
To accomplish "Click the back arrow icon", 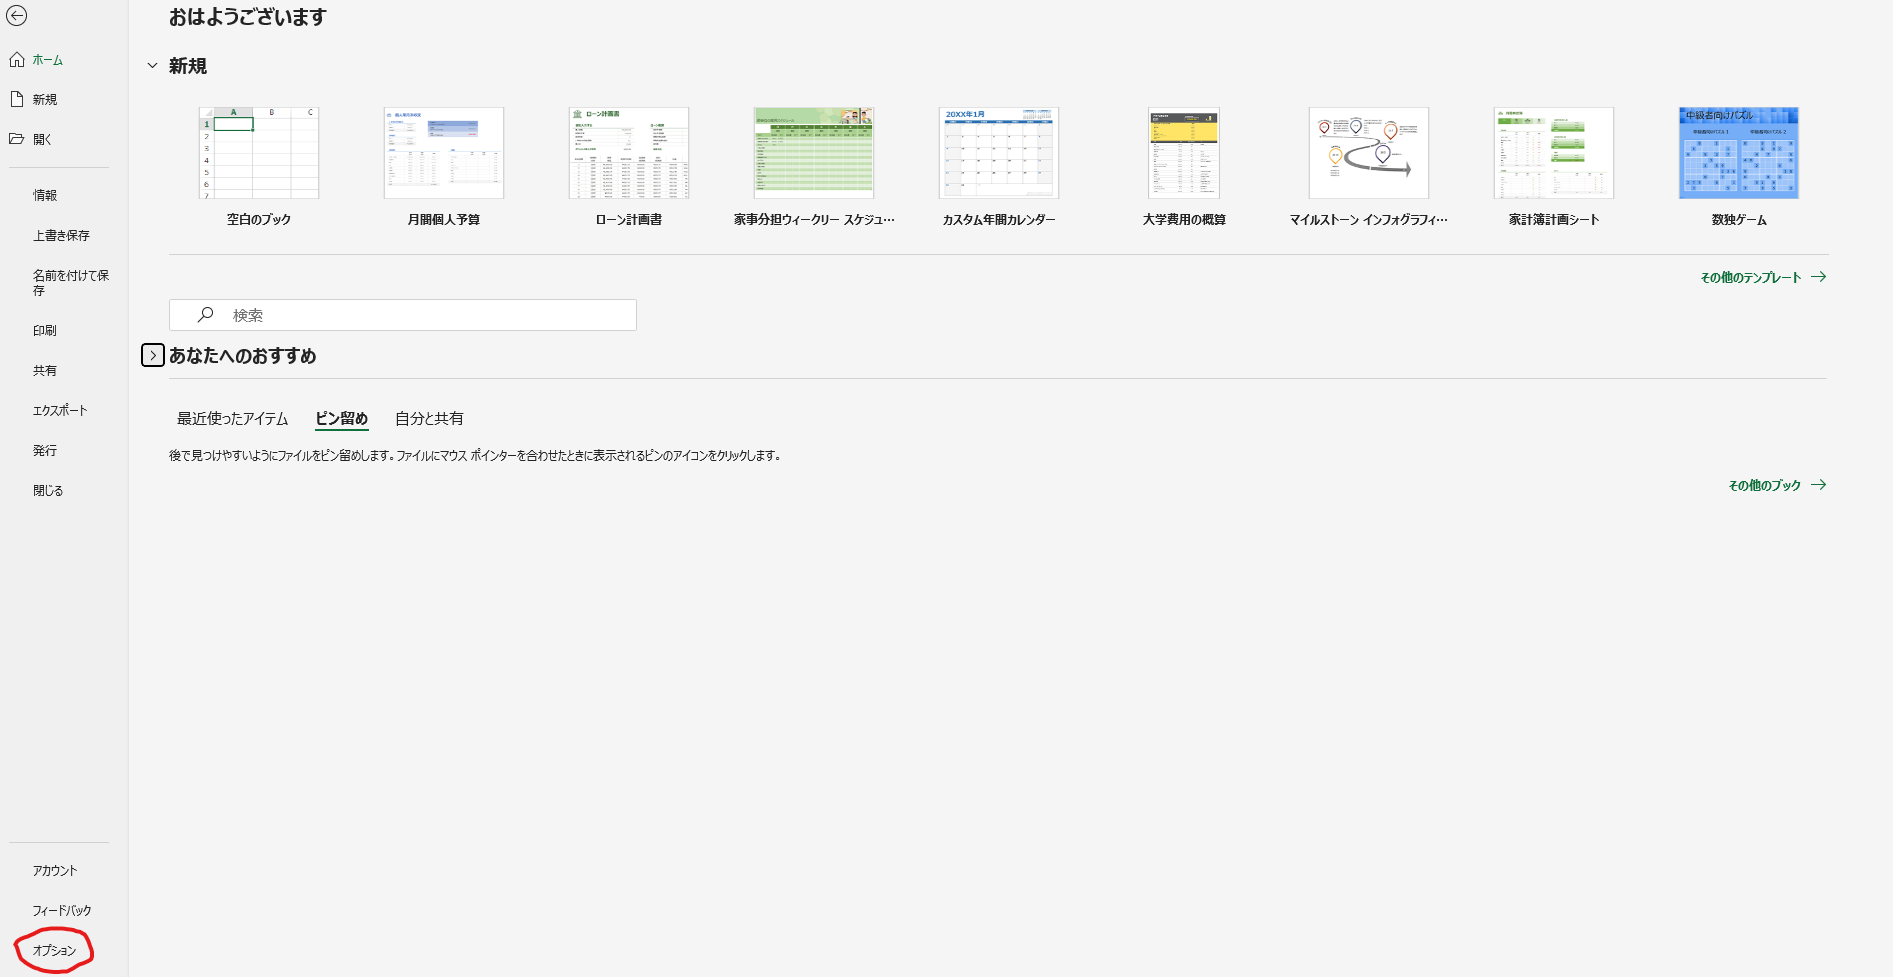I will tap(17, 16).
